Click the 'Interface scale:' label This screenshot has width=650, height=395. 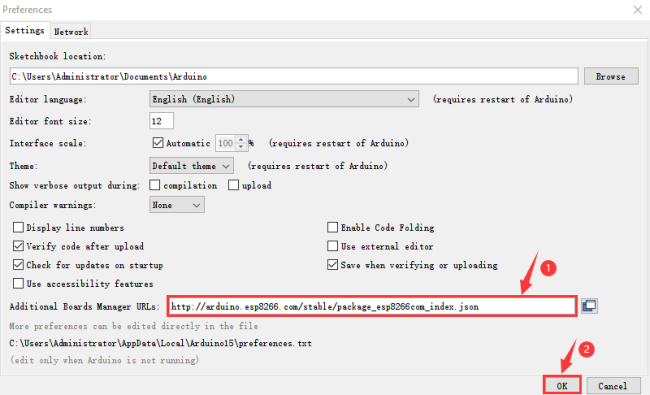pos(48,143)
